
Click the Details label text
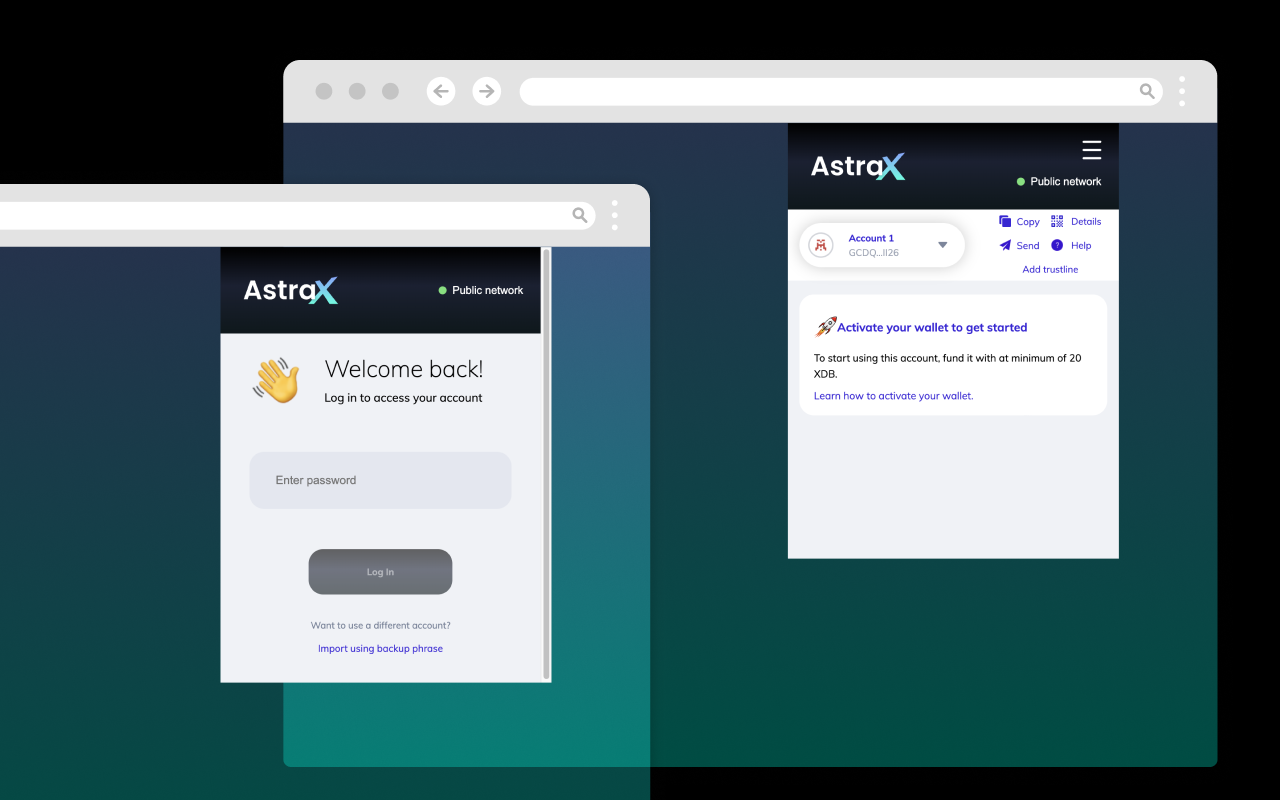[1086, 222]
